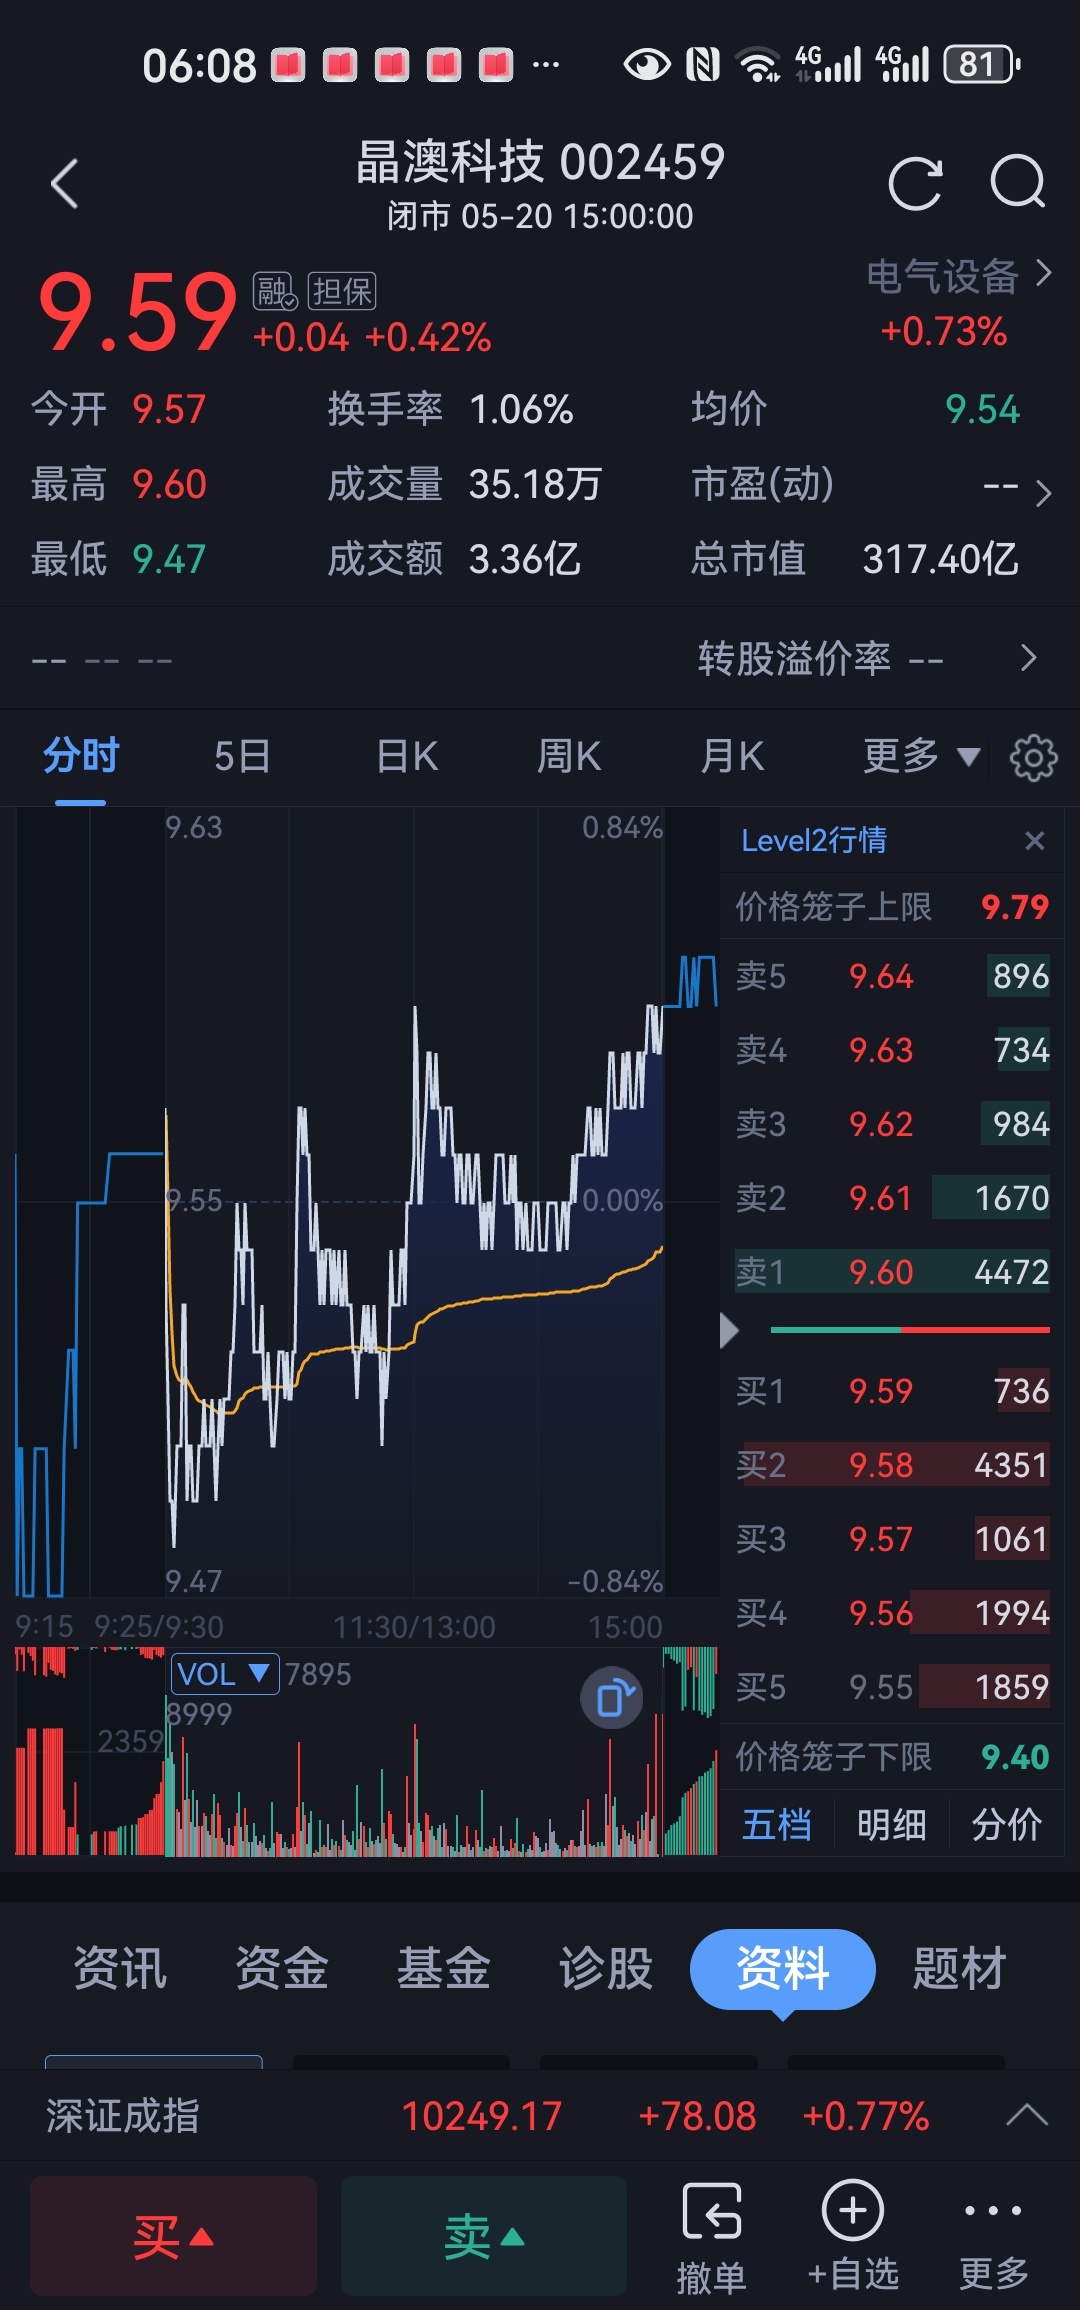
Task: Select 卖1 ask row at 9.60
Action: click(x=892, y=1272)
